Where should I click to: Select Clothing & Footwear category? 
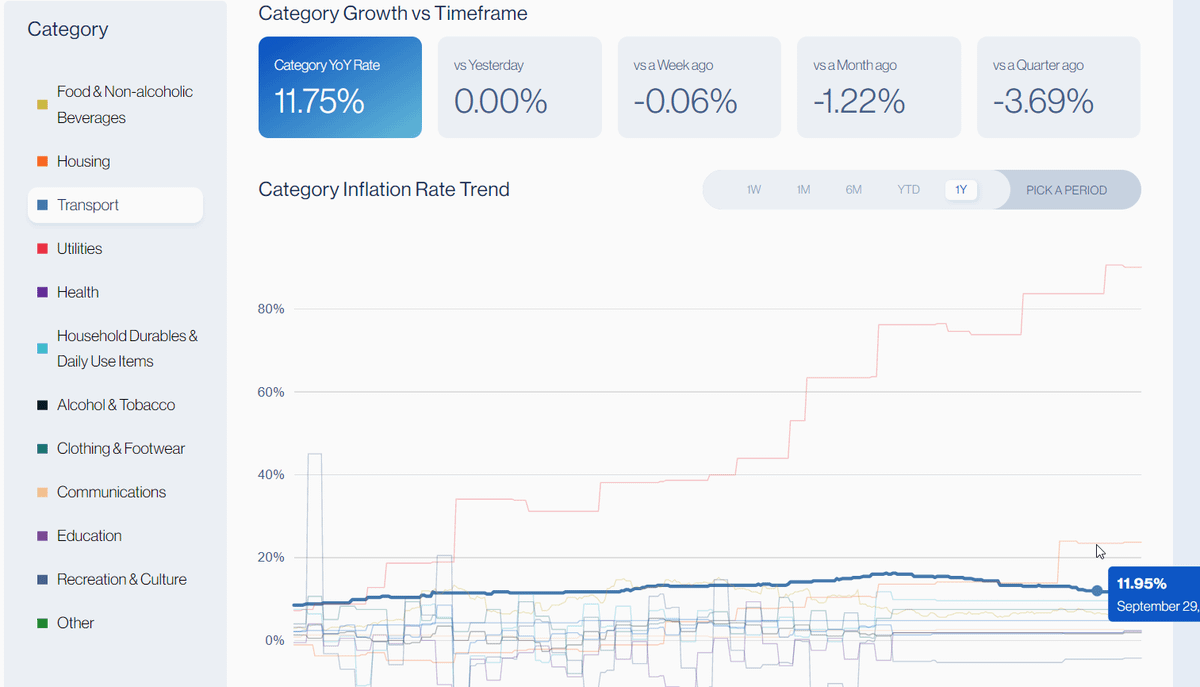pyautogui.click(x=120, y=448)
